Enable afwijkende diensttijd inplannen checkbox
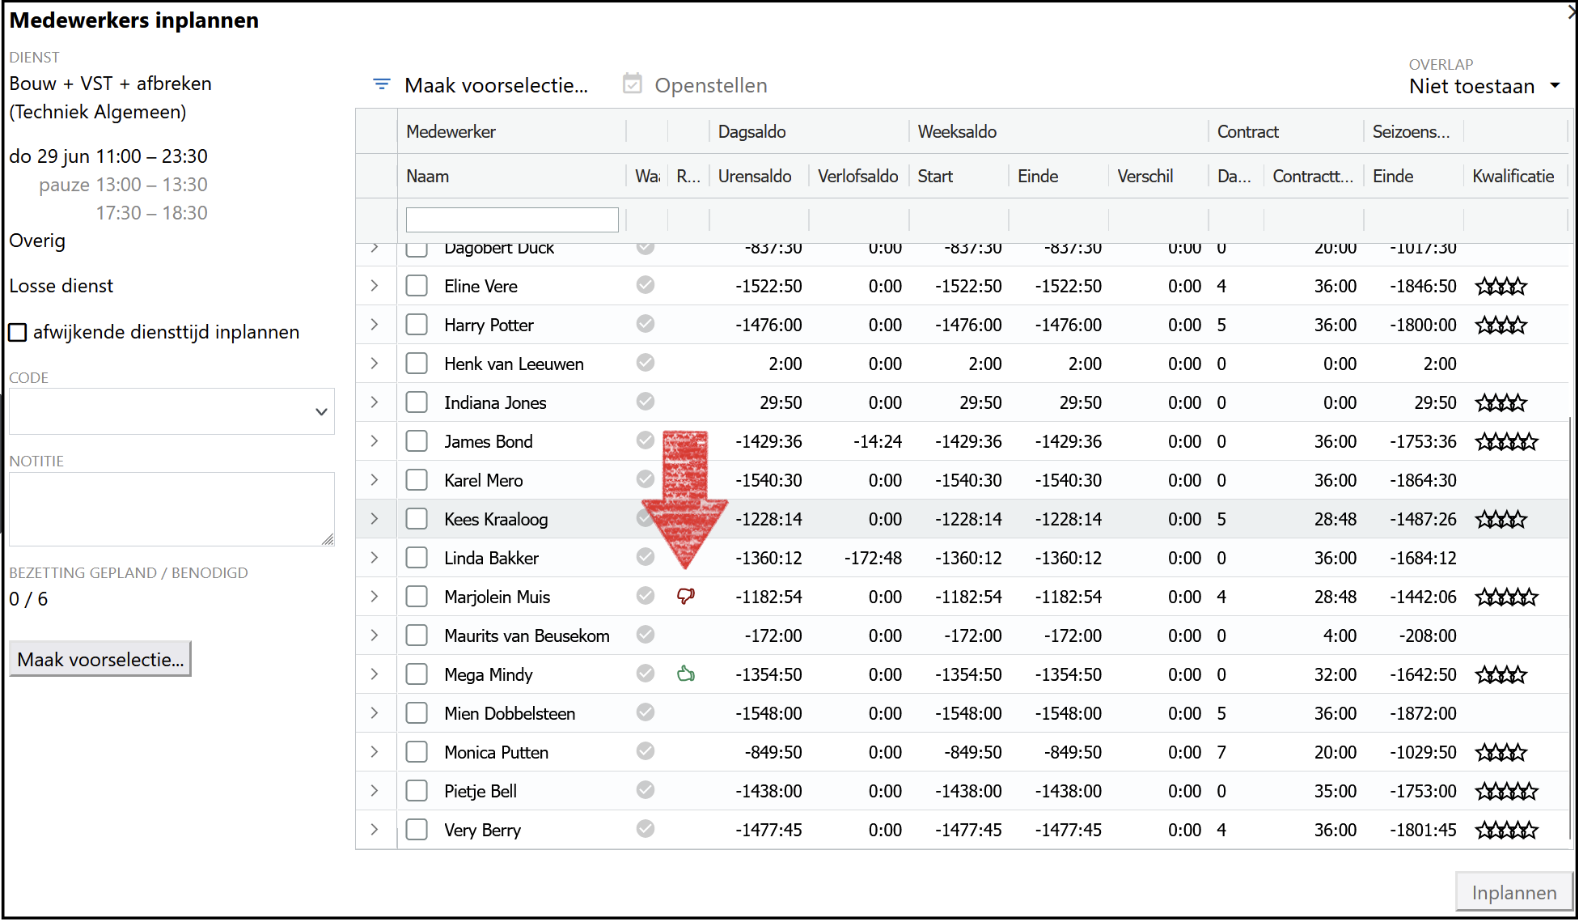1578x920 pixels. pyautogui.click(x=18, y=332)
